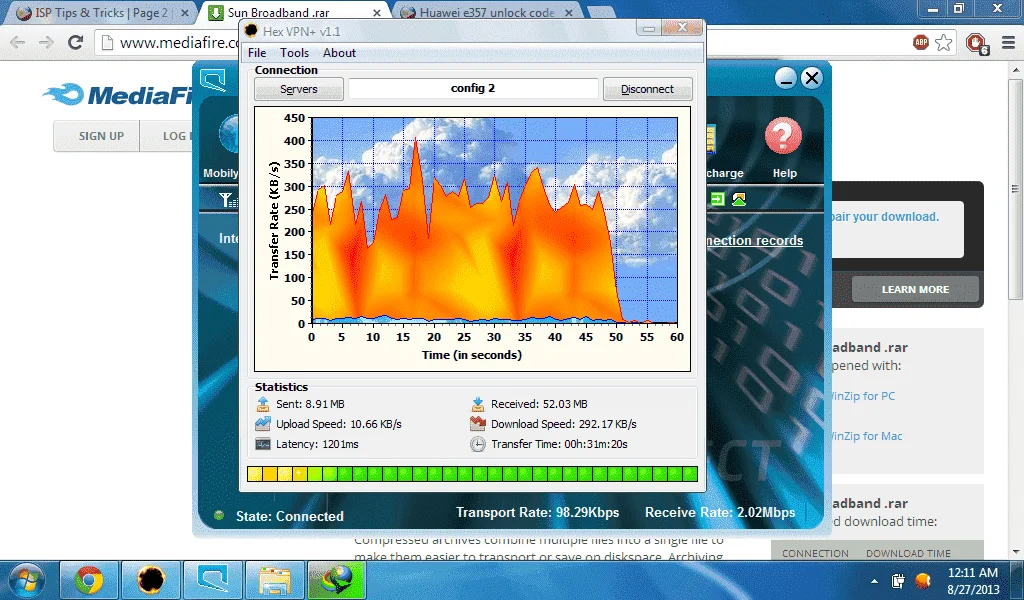Click the MediaFire logo
Screen dimensions: 1024x600
(119, 95)
